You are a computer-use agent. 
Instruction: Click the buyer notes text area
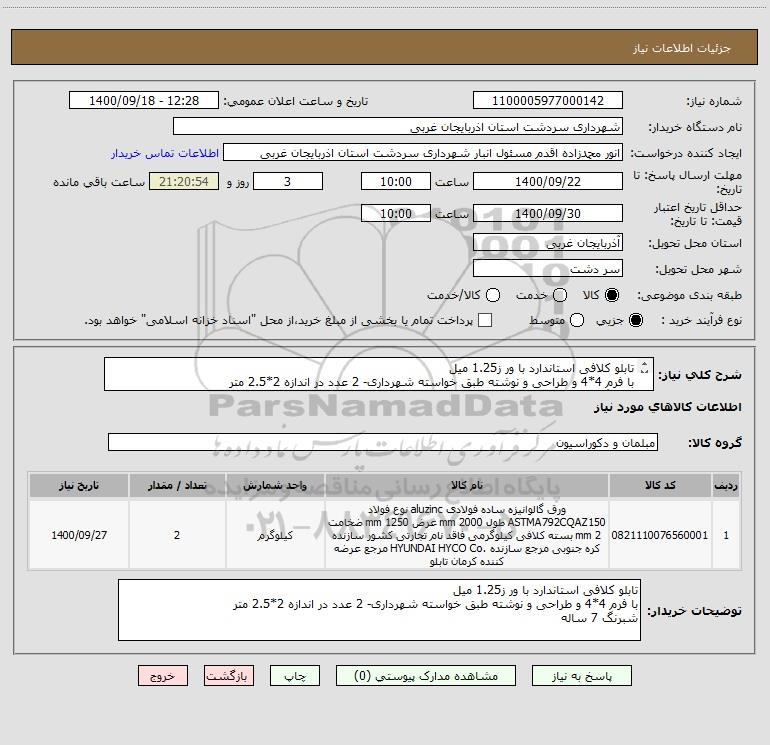point(379,610)
